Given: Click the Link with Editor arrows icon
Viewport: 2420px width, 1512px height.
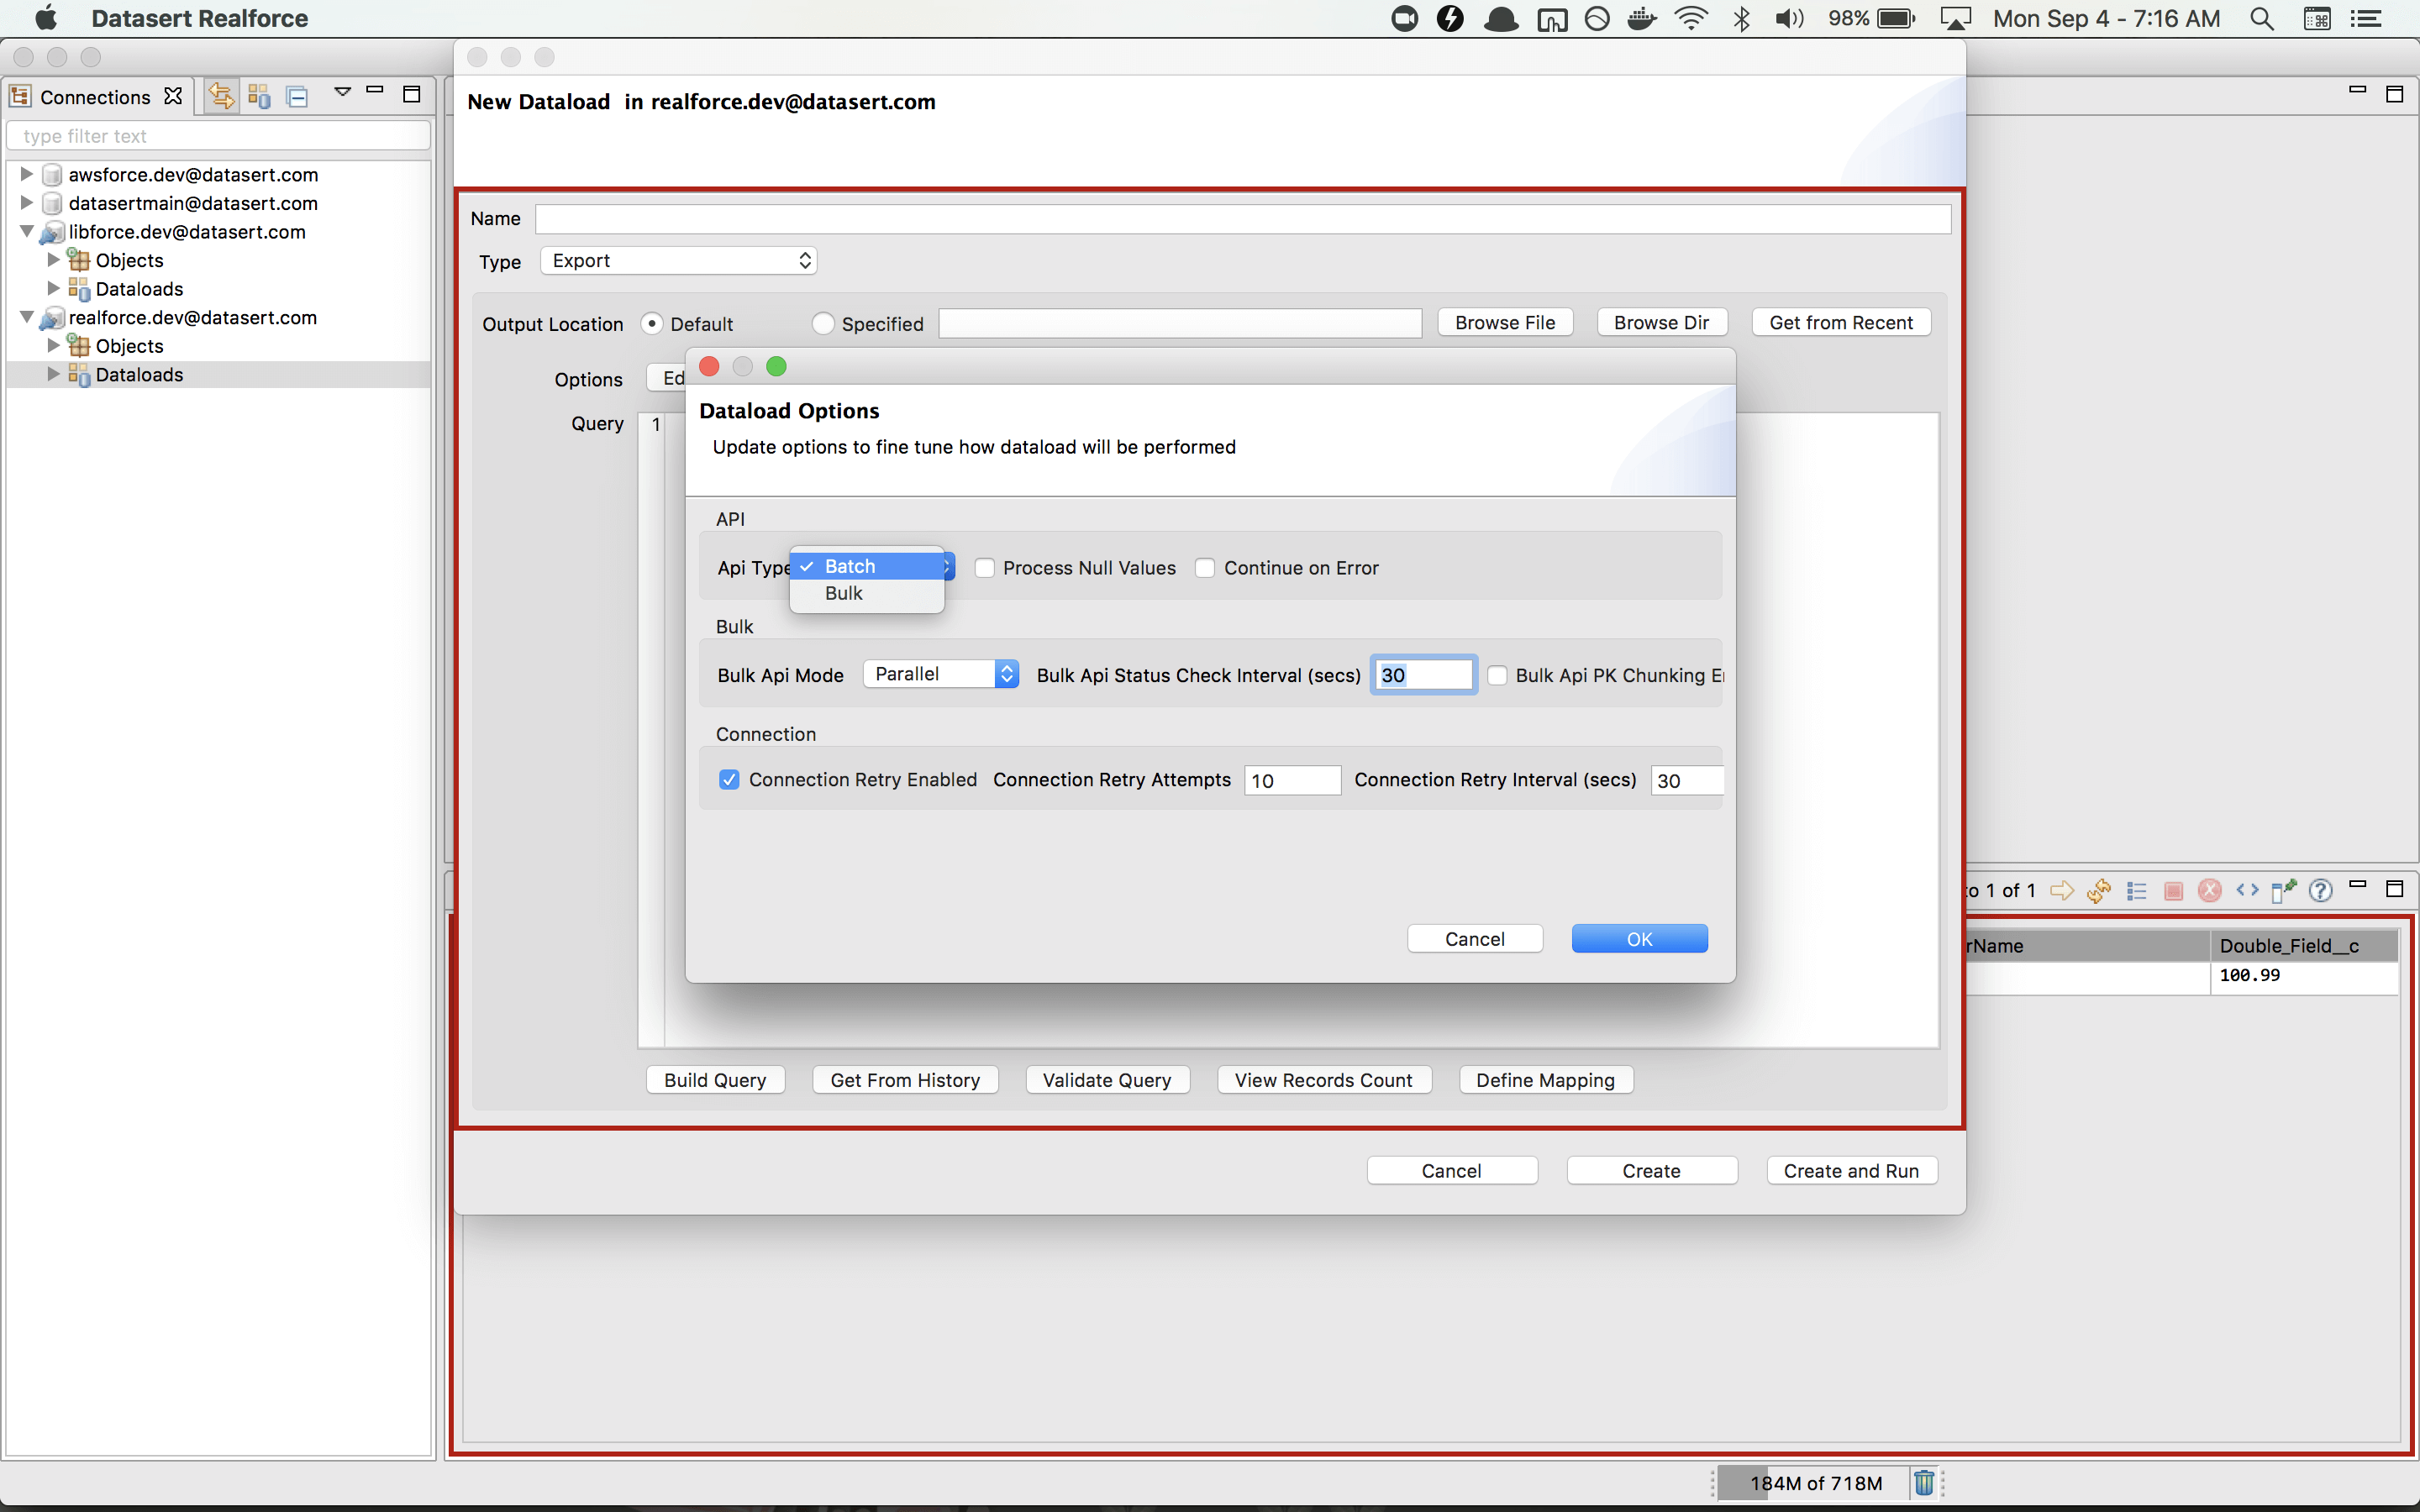Looking at the screenshot, I should point(221,96).
